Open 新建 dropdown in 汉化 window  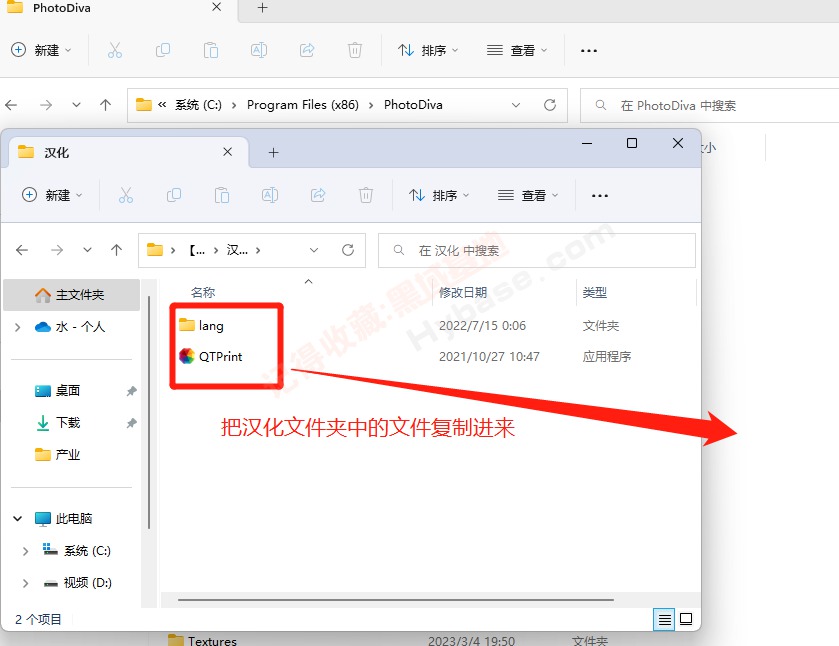pyautogui.click(x=52, y=195)
